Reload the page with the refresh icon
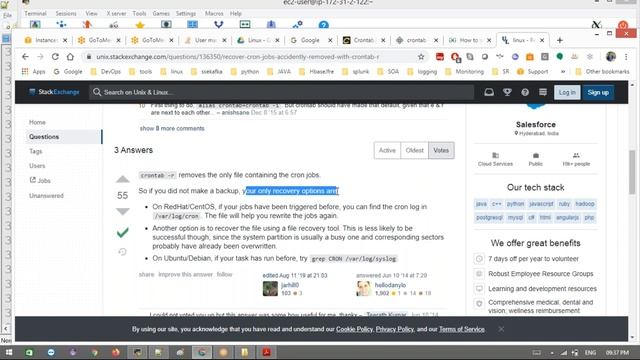The image size is (640, 360). [55, 57]
